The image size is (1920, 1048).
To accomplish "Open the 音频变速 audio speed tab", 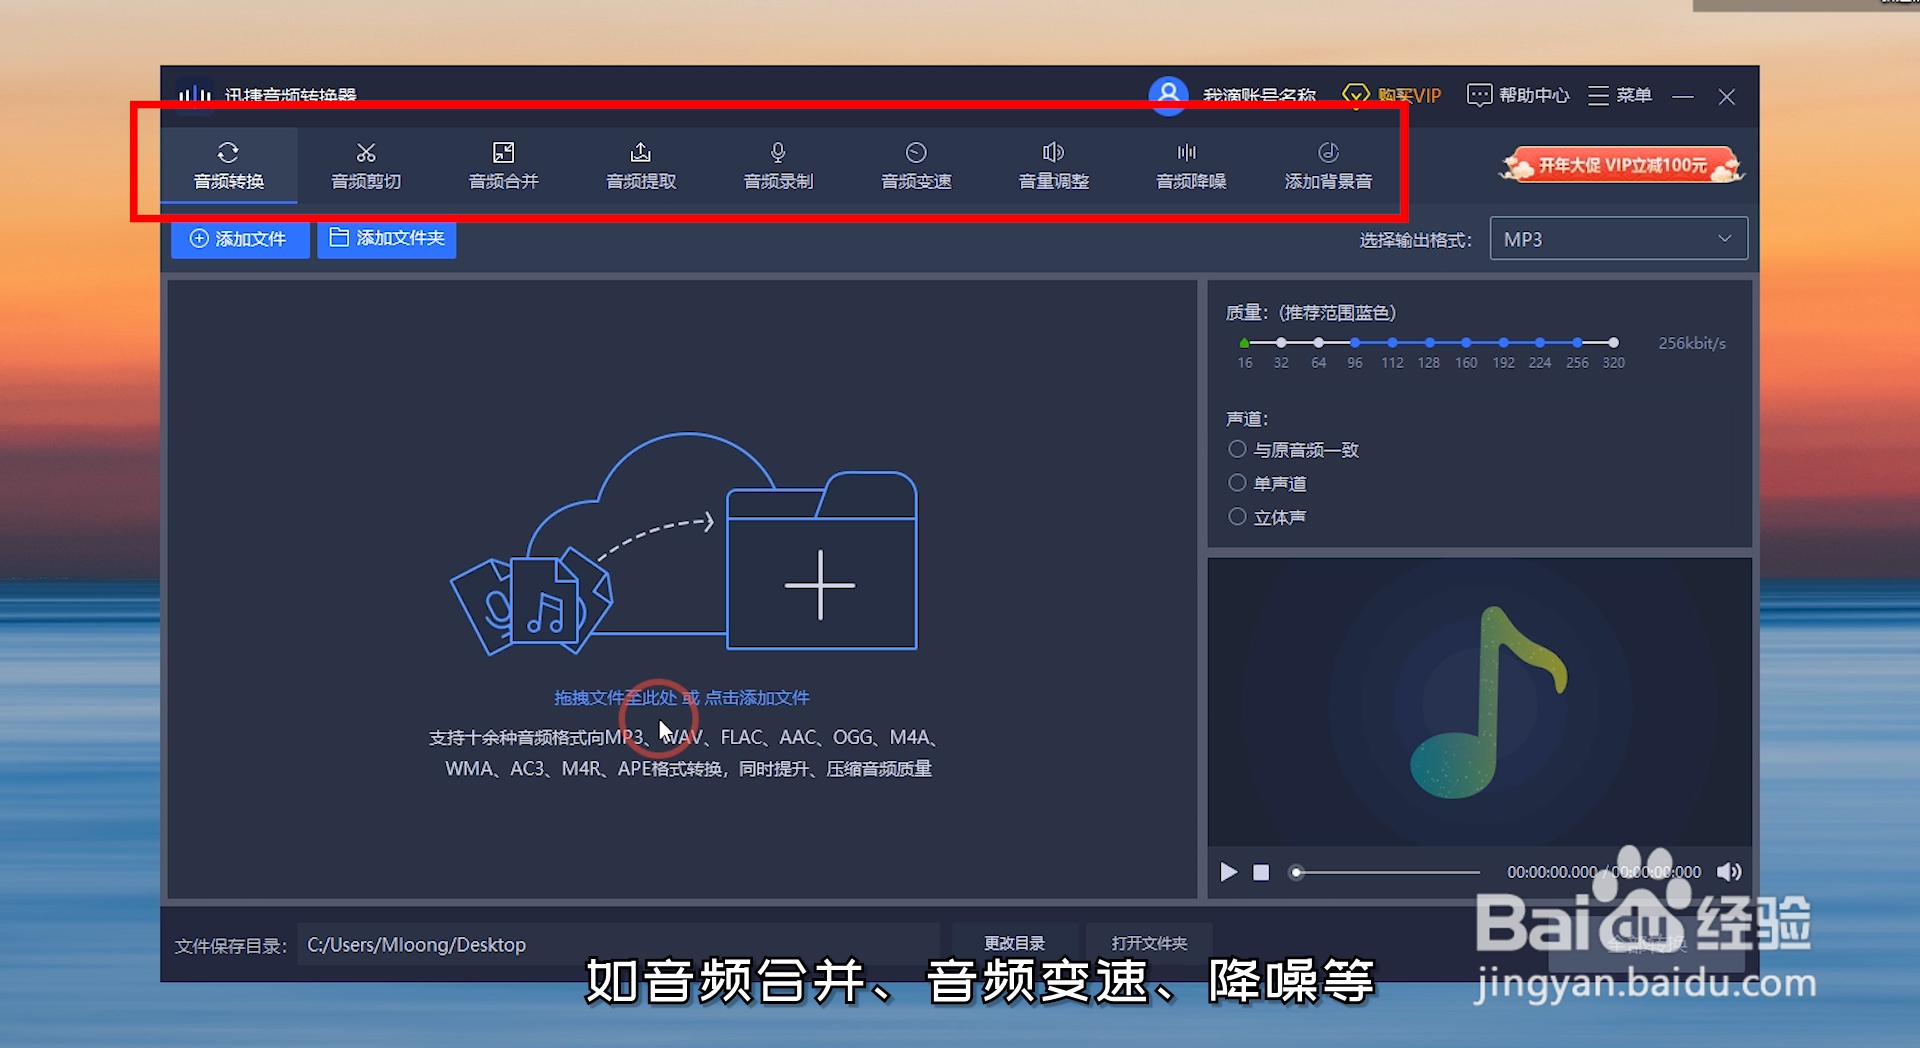I will (916, 165).
